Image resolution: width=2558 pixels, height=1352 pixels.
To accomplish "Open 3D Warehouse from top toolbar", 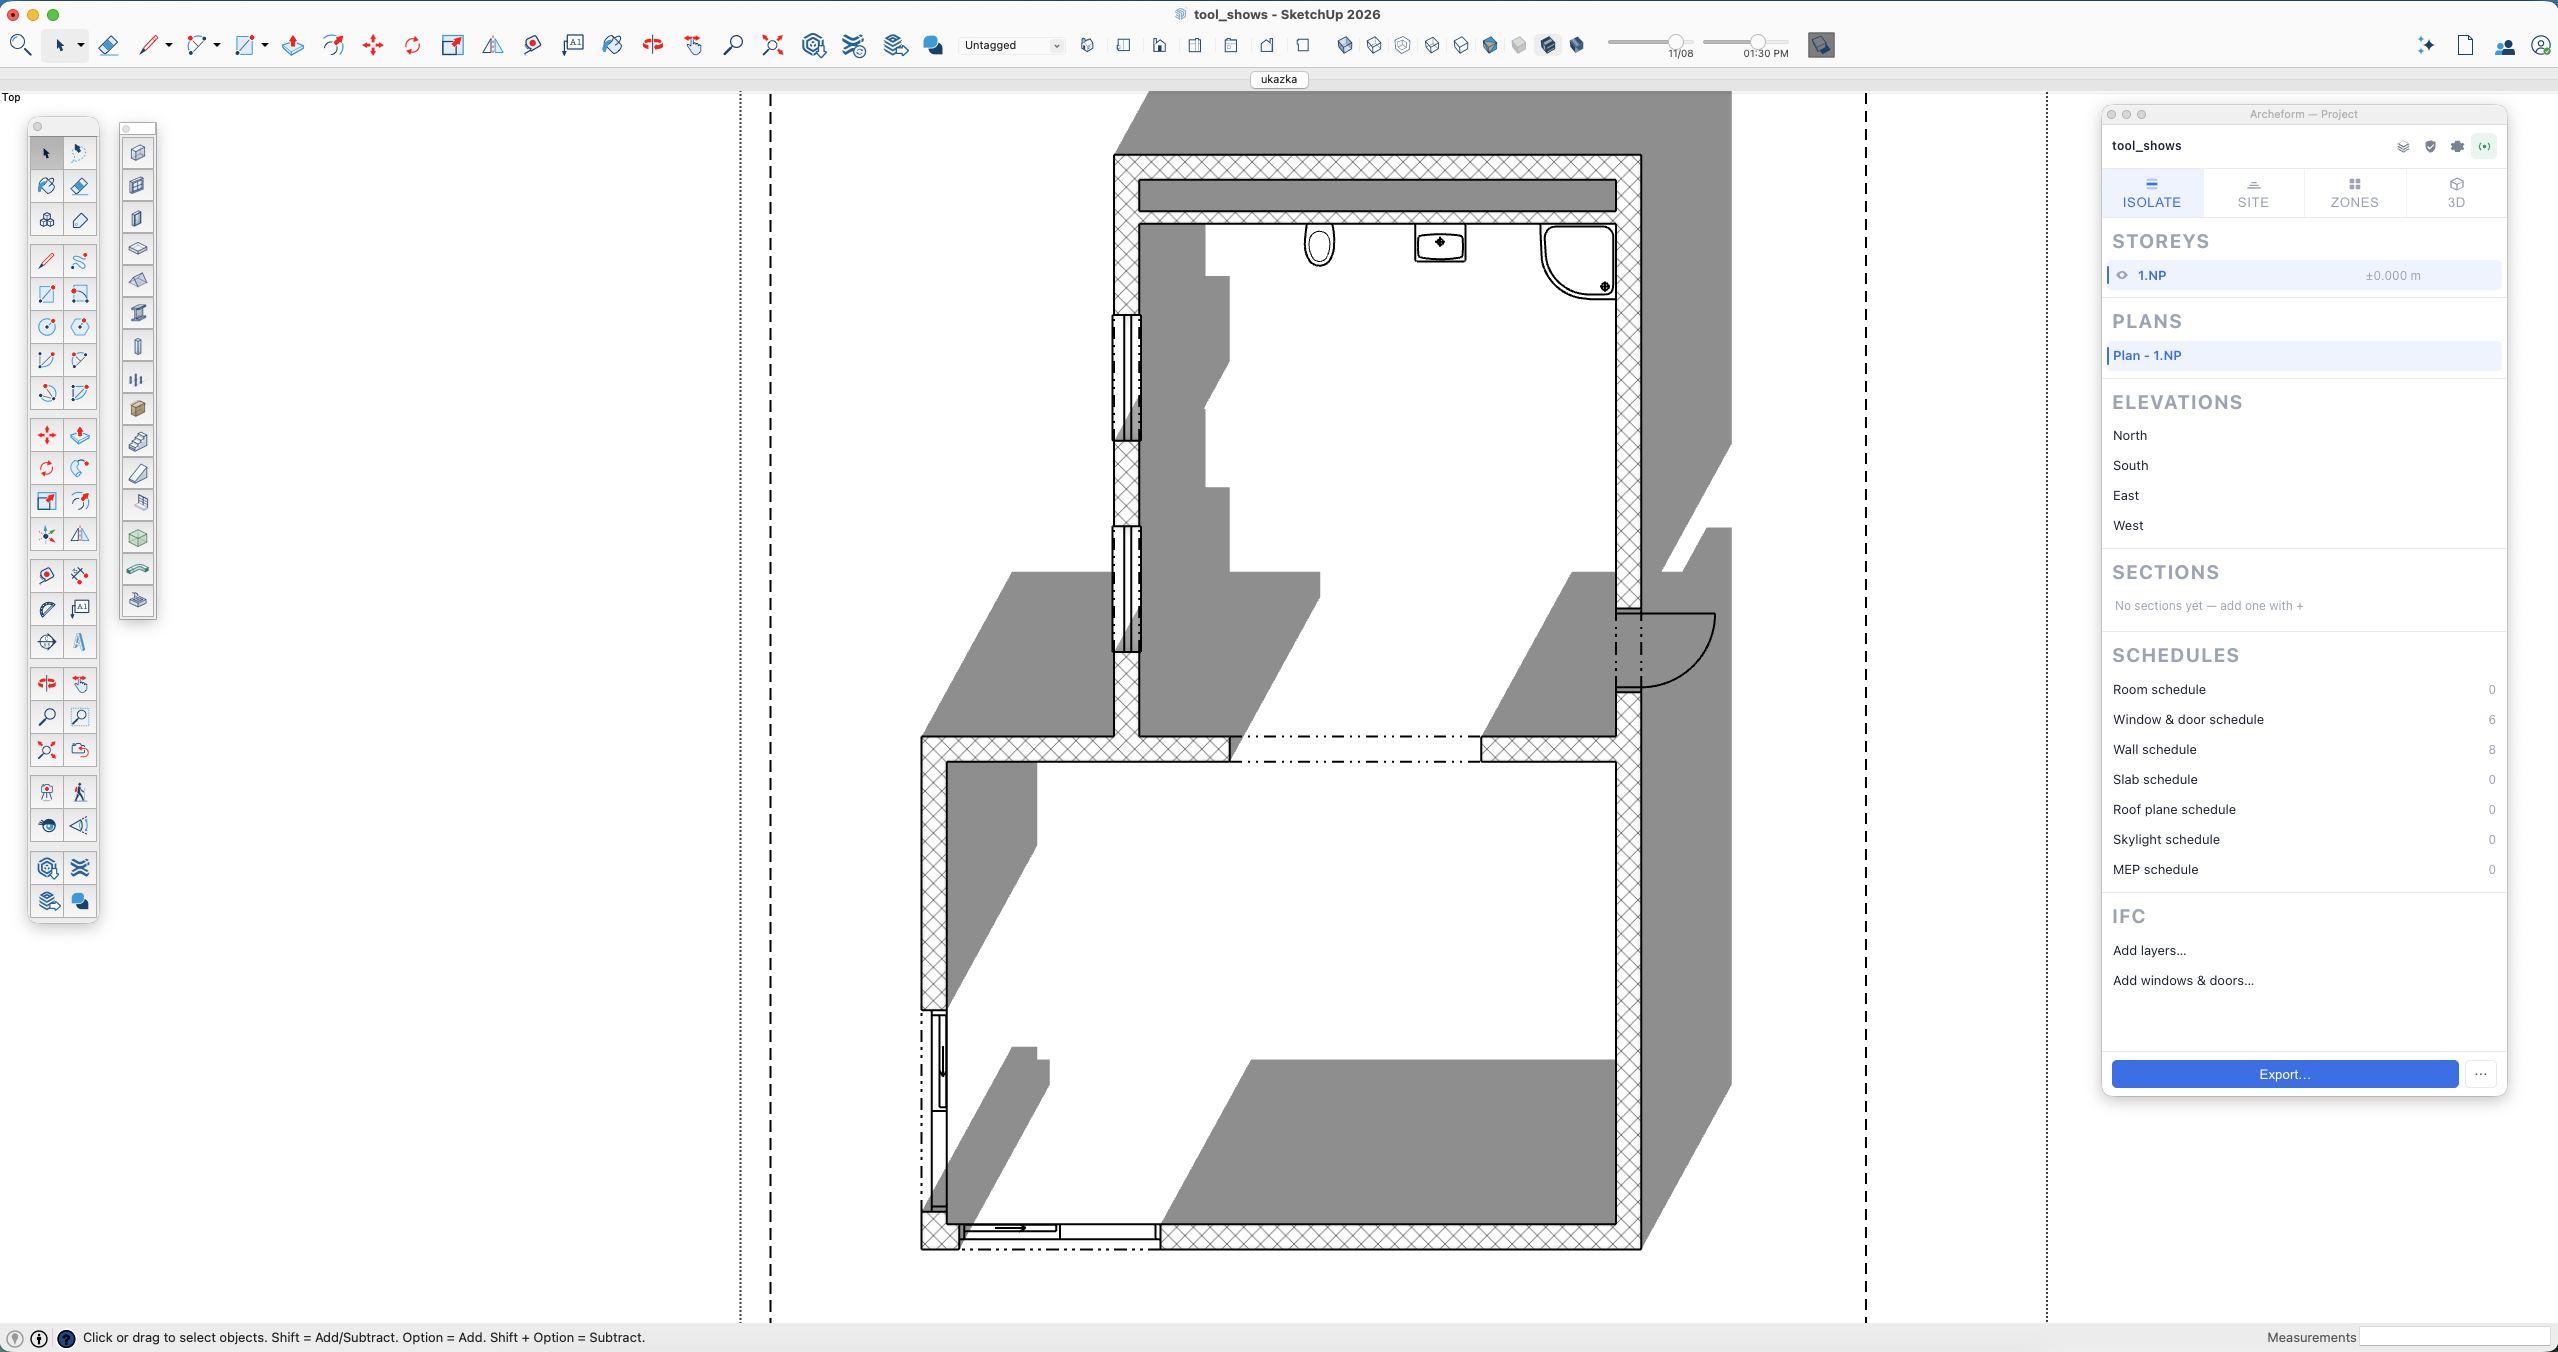I will 814,45.
